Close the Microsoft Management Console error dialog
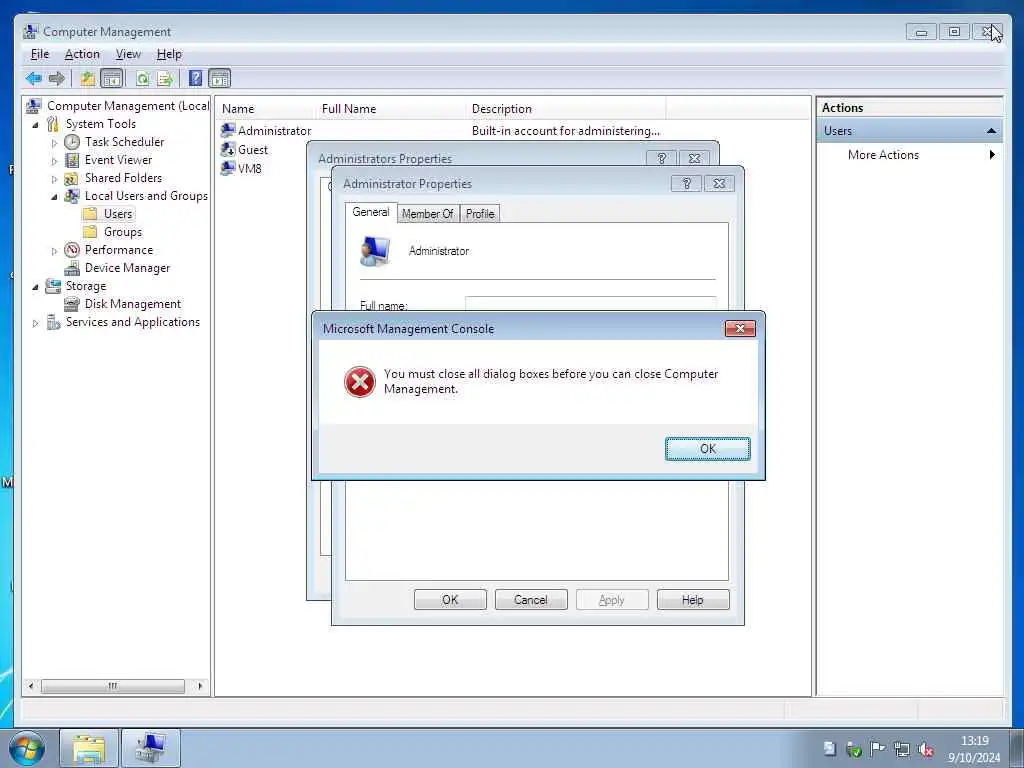The width and height of the screenshot is (1024, 768). click(740, 328)
